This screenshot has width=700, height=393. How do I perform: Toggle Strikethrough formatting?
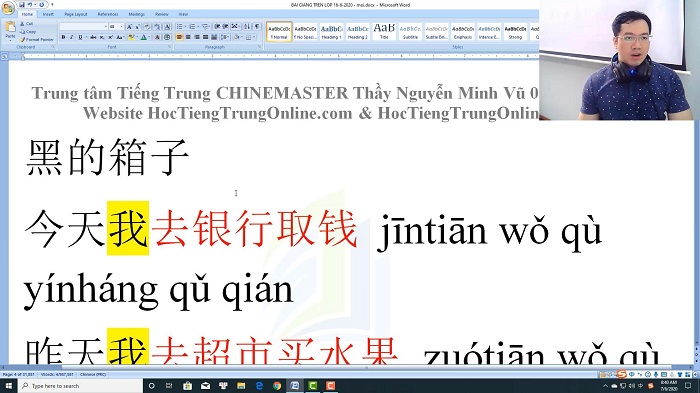[x=93, y=37]
